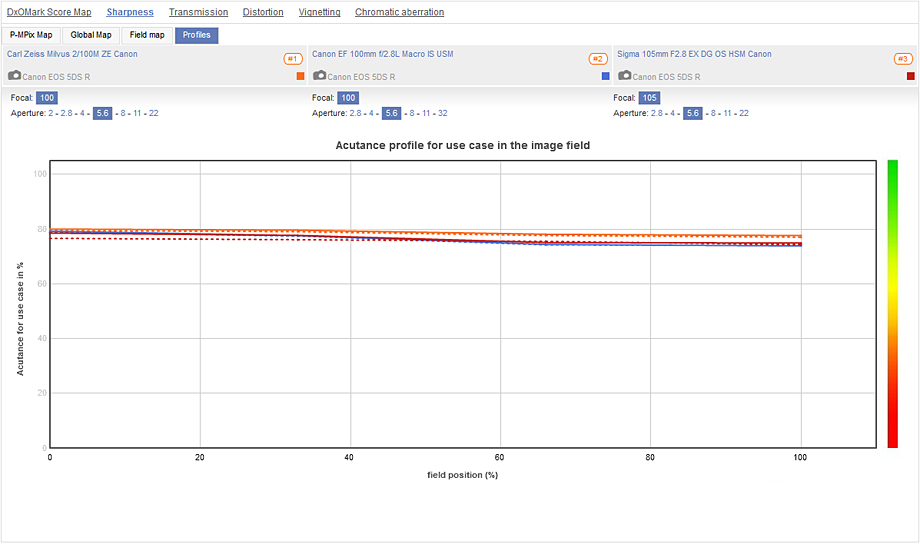Click camera icon under Canon EF 100mm lens
920x544 pixels.
click(x=319, y=76)
